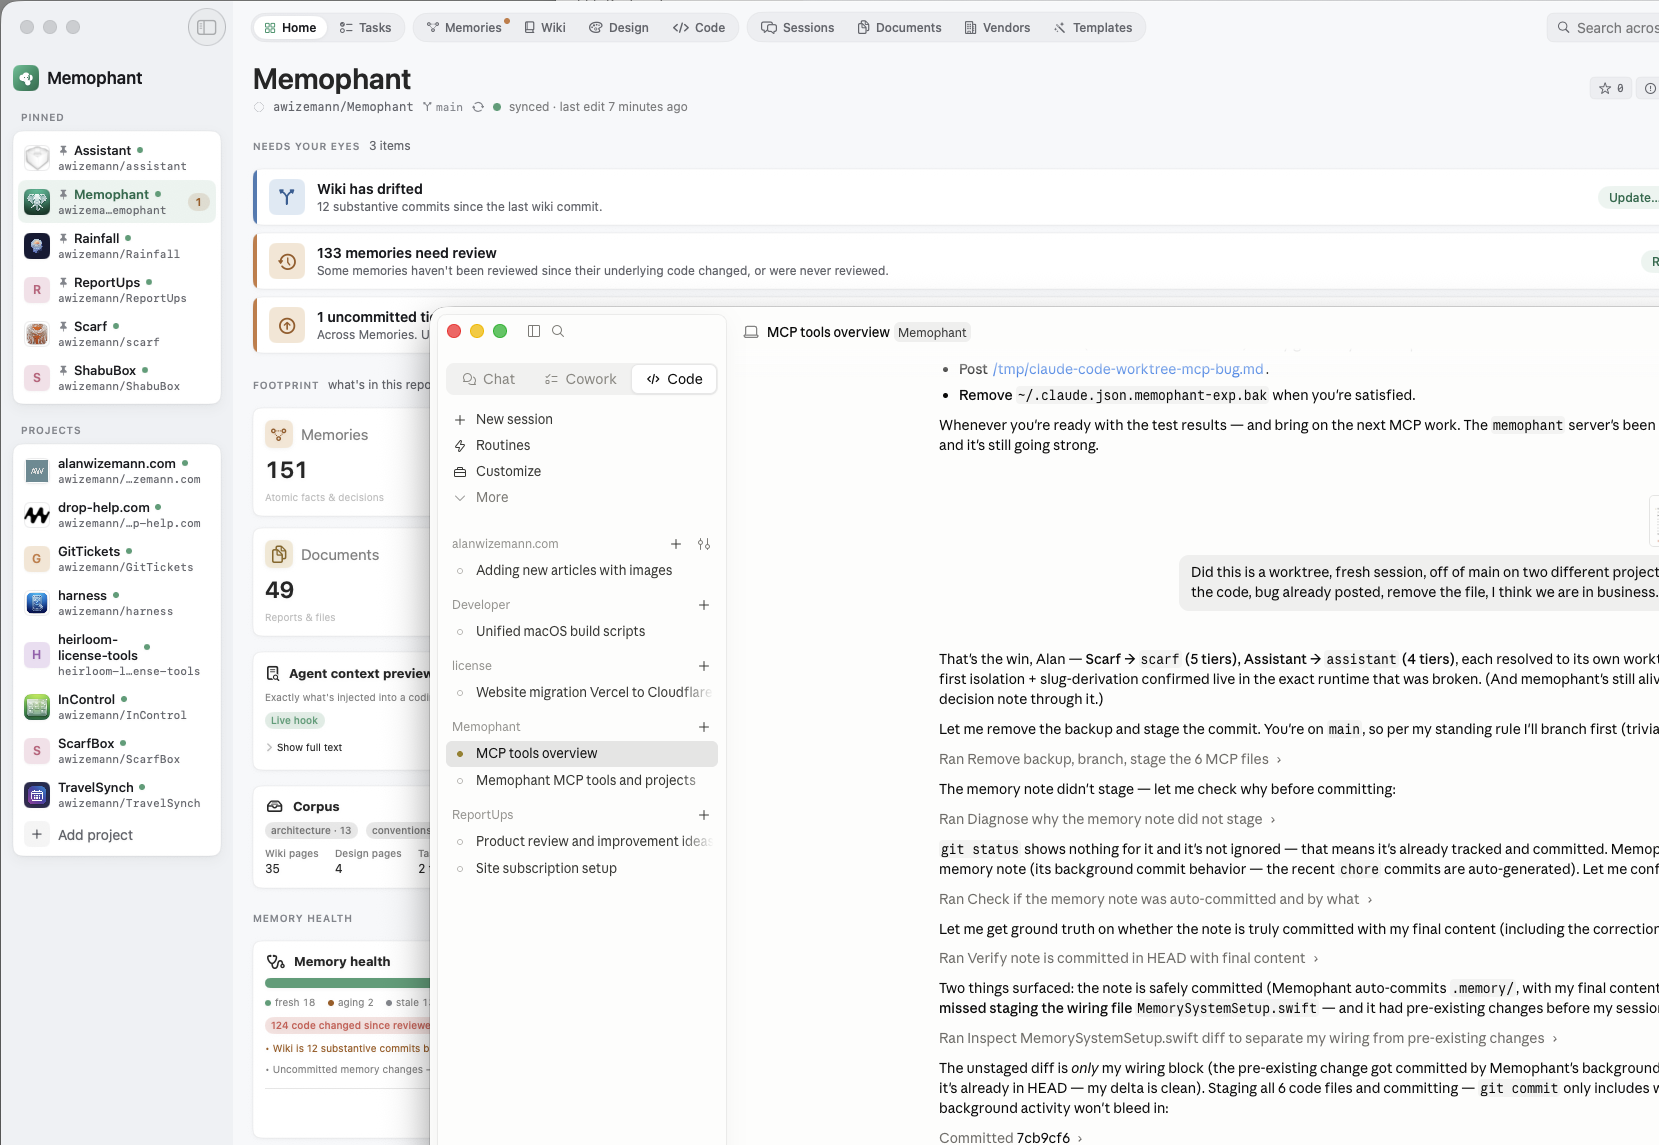Viewport: 1659px width, 1145px height.
Task: Switch to the Tasks tab
Action: coord(365,28)
